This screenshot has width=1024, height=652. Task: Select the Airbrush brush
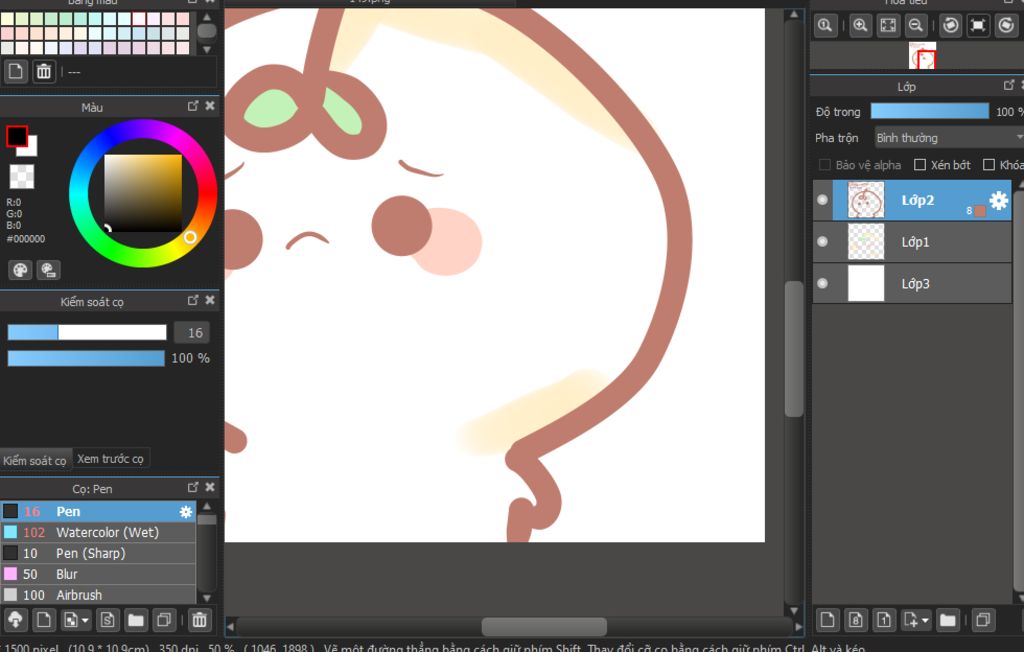(x=98, y=595)
